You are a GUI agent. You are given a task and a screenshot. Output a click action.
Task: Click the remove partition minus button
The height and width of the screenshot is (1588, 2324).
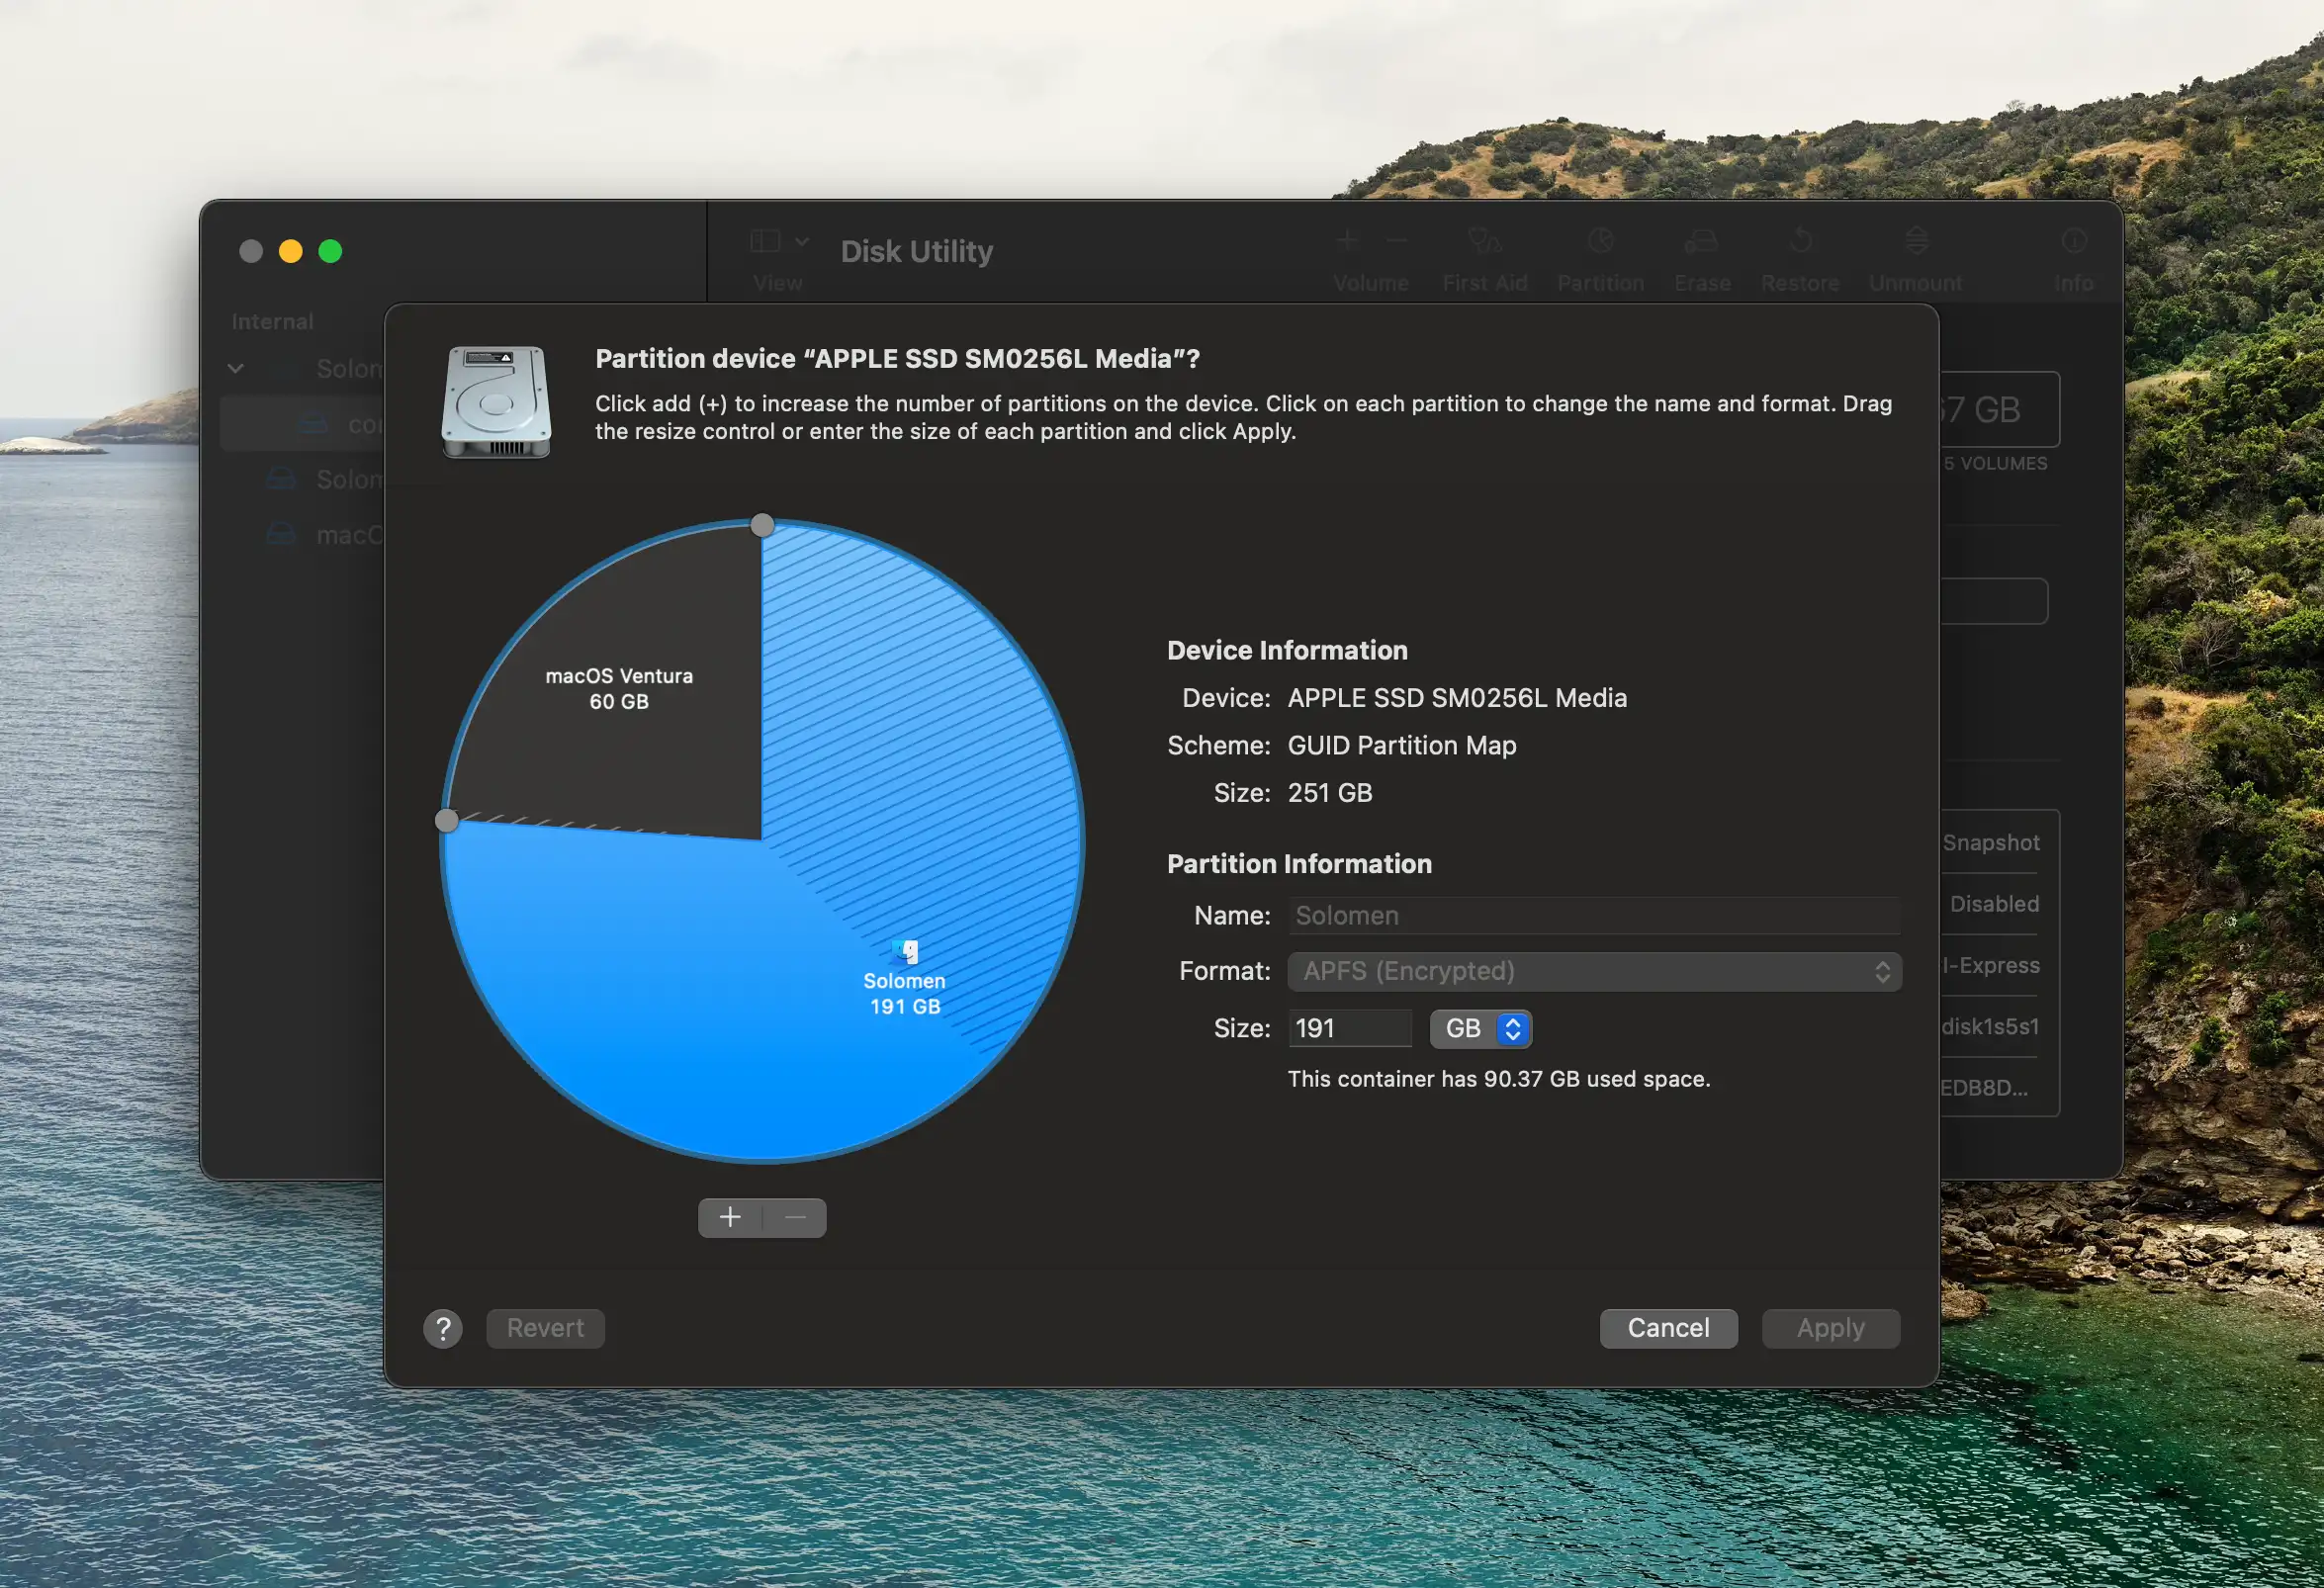(x=795, y=1217)
